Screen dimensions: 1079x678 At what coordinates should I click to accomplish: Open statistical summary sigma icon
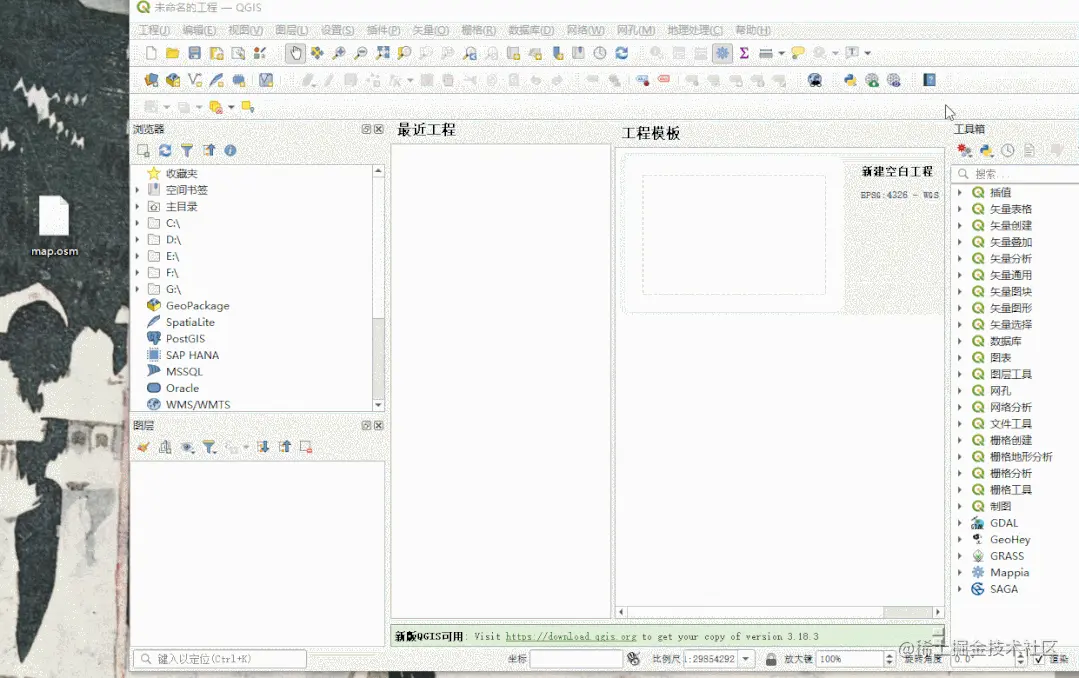click(x=744, y=53)
